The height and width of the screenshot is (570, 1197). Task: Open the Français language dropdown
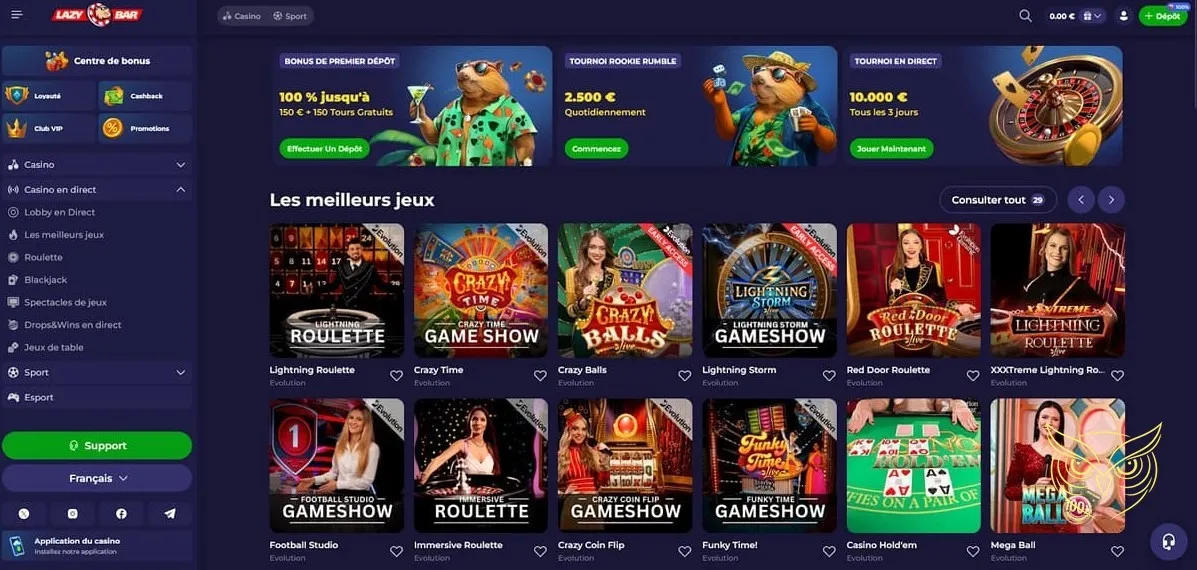97,478
